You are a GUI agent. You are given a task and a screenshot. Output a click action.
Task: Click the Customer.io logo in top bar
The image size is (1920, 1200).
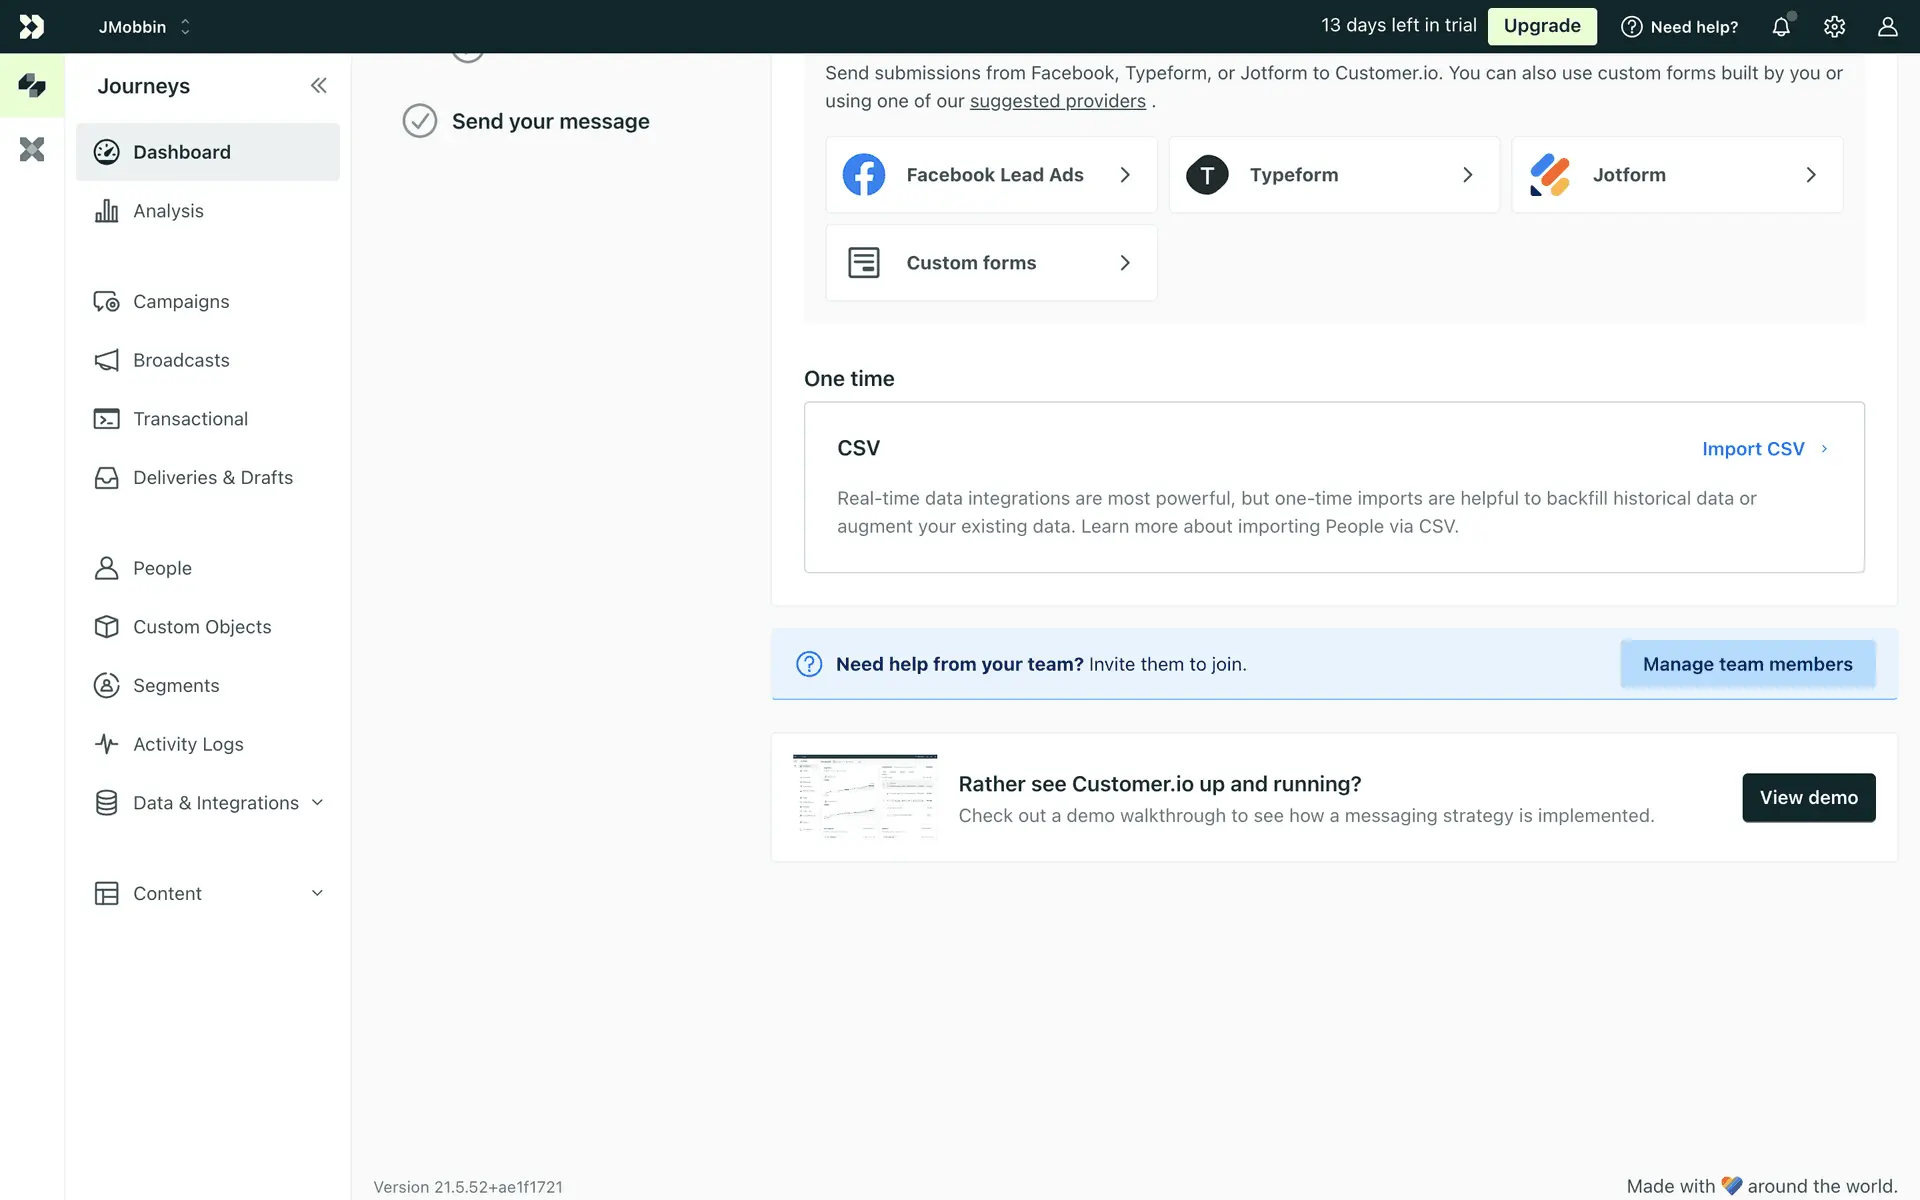point(32,27)
